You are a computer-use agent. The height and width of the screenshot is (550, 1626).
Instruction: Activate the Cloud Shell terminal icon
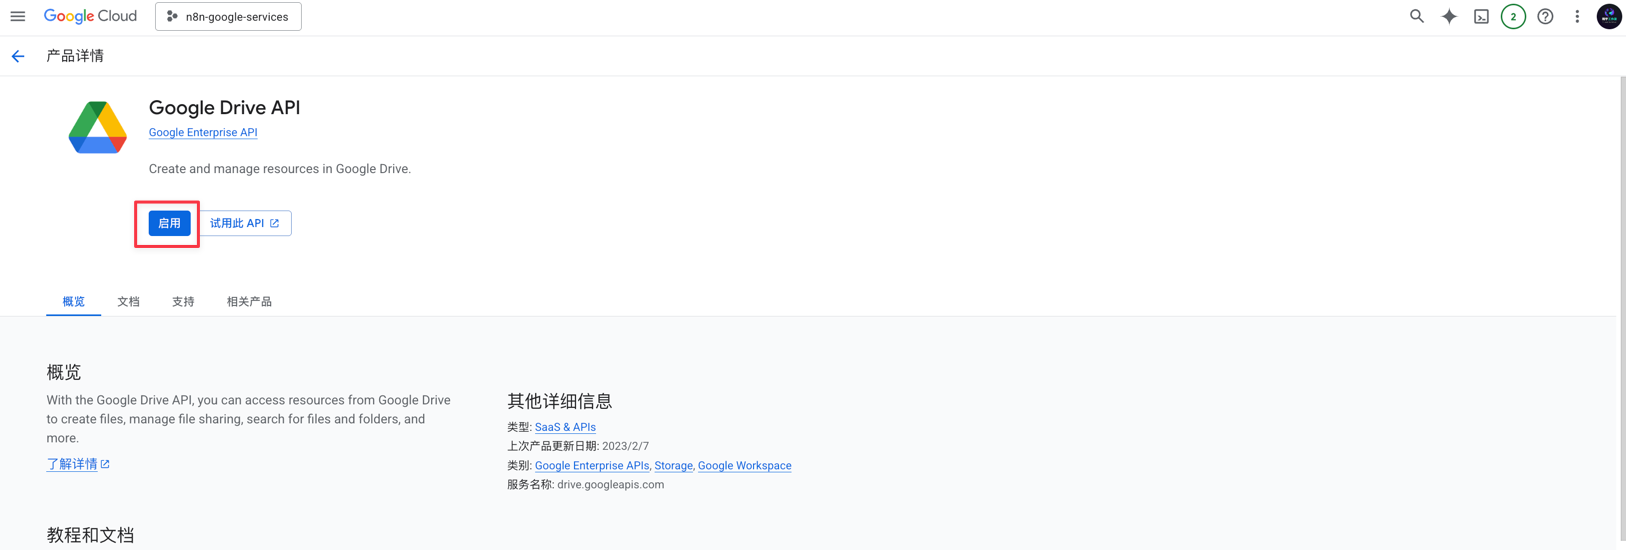1481,16
